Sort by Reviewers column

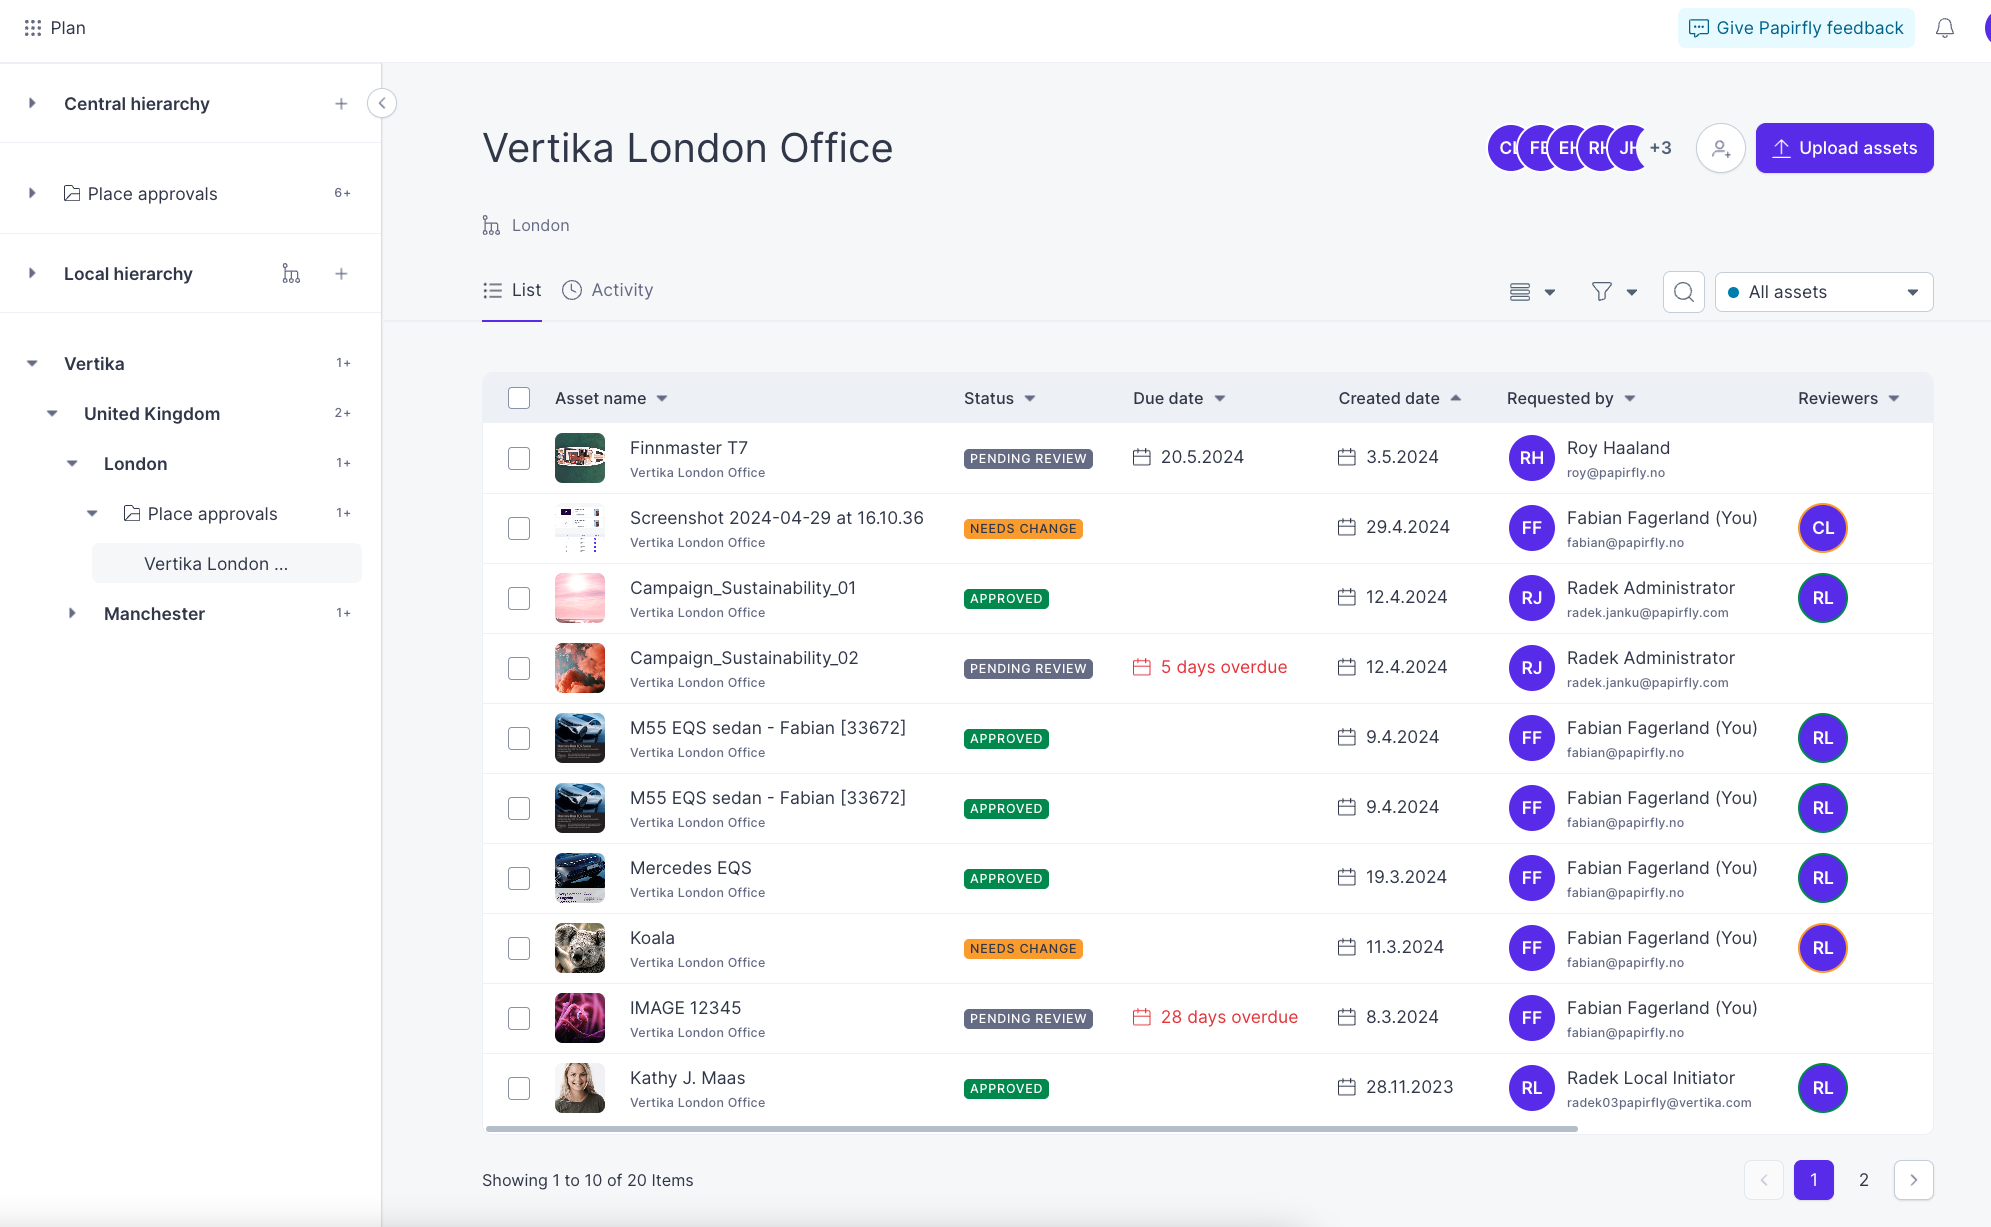point(1848,398)
